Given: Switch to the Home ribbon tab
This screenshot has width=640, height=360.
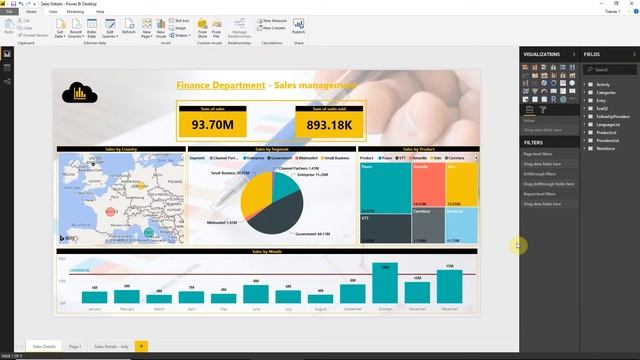Looking at the screenshot, I should pyautogui.click(x=31, y=12).
